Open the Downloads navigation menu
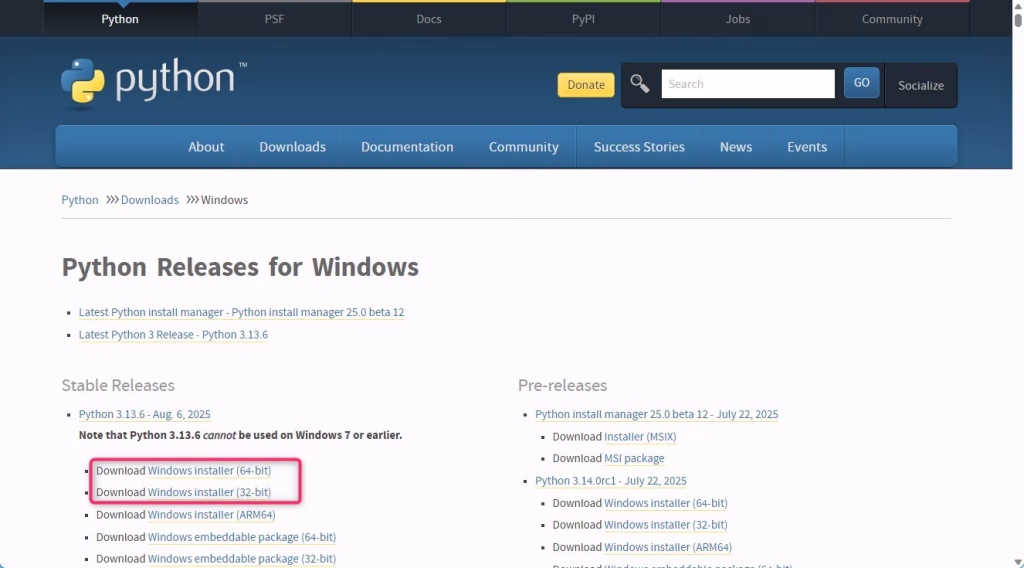Viewport: 1024px width, 568px height. pyautogui.click(x=293, y=147)
